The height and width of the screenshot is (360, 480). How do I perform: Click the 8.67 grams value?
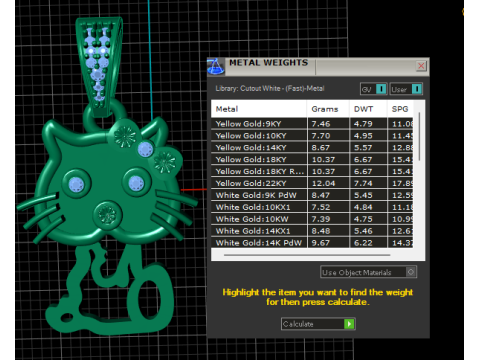pyautogui.click(x=321, y=148)
